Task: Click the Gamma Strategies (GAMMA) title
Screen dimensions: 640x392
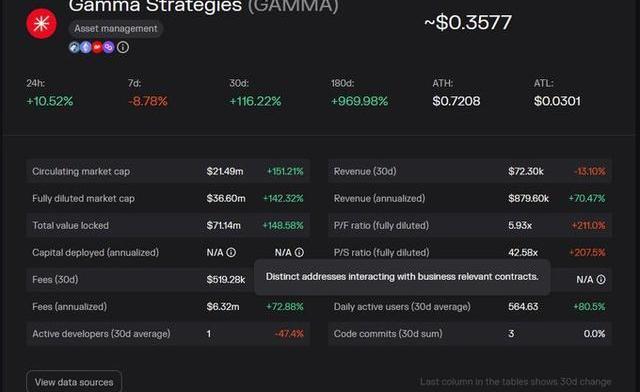Action: pos(204,7)
